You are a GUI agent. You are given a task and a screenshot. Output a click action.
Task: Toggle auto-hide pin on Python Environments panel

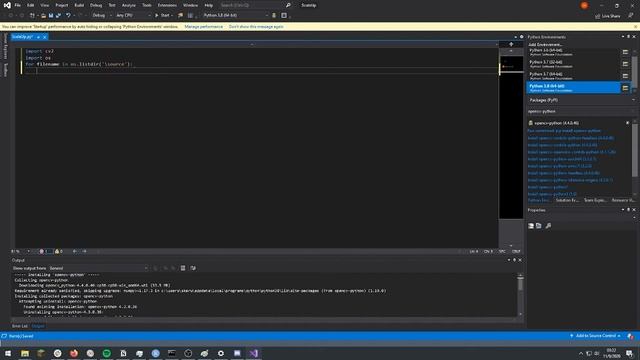point(629,37)
